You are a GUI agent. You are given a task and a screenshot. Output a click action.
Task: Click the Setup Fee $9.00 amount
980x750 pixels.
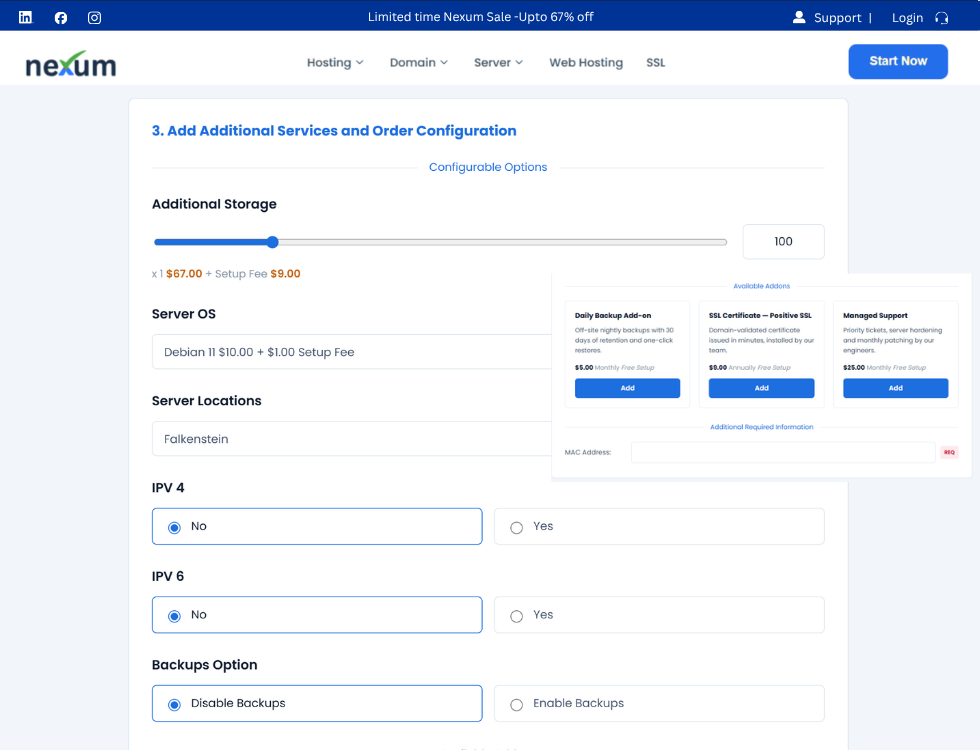tap(285, 274)
